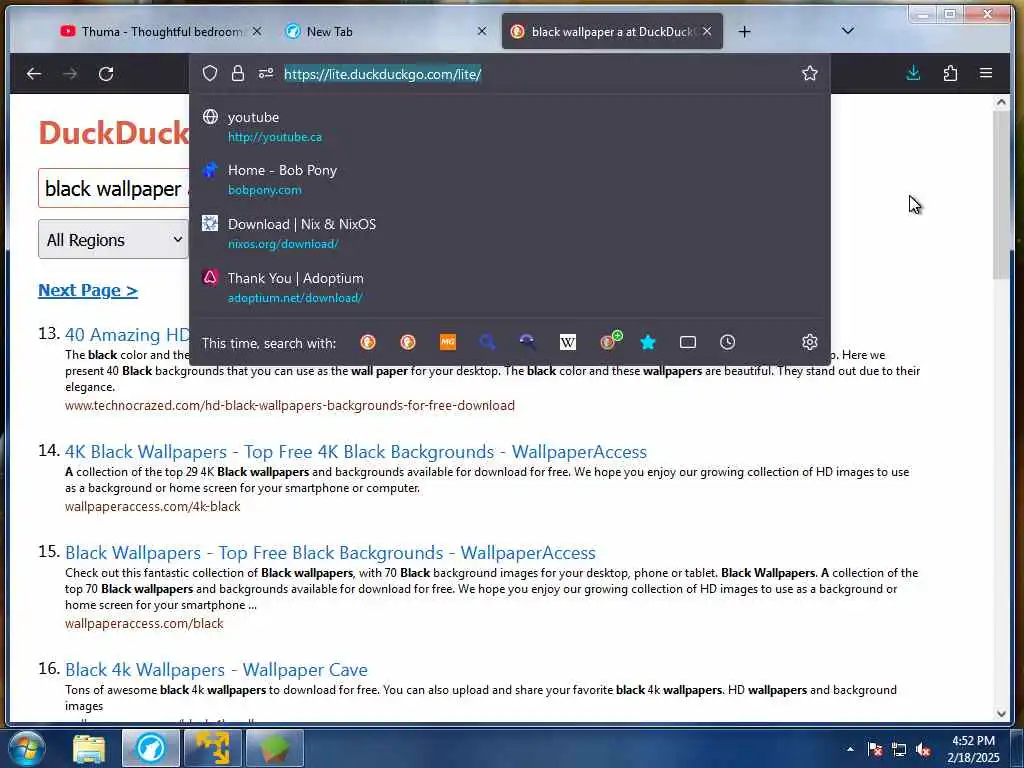Screen dimensions: 1024x768
Task: Click the vertical scrollbar thumb
Action: click(1001, 195)
